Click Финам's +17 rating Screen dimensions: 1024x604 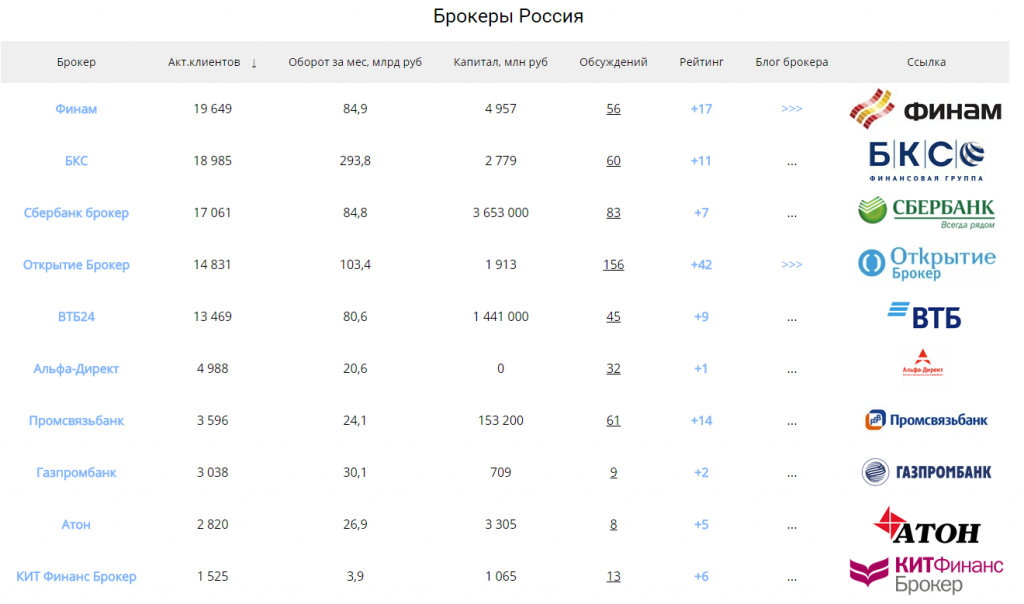pyautogui.click(x=701, y=109)
